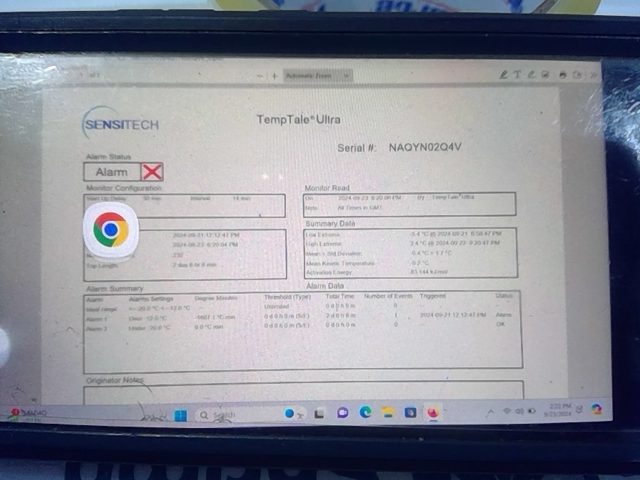Click the Alarm Summary heading
The height and width of the screenshot is (480, 640).
click(115, 289)
